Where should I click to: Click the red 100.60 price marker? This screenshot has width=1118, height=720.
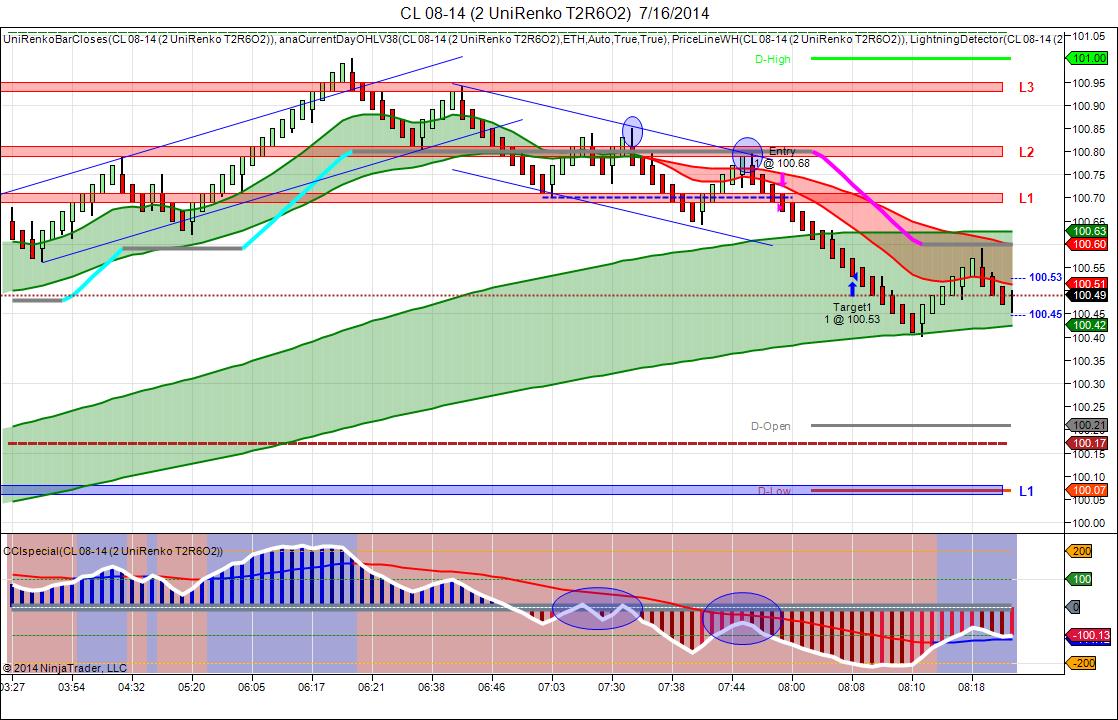(x=1087, y=244)
